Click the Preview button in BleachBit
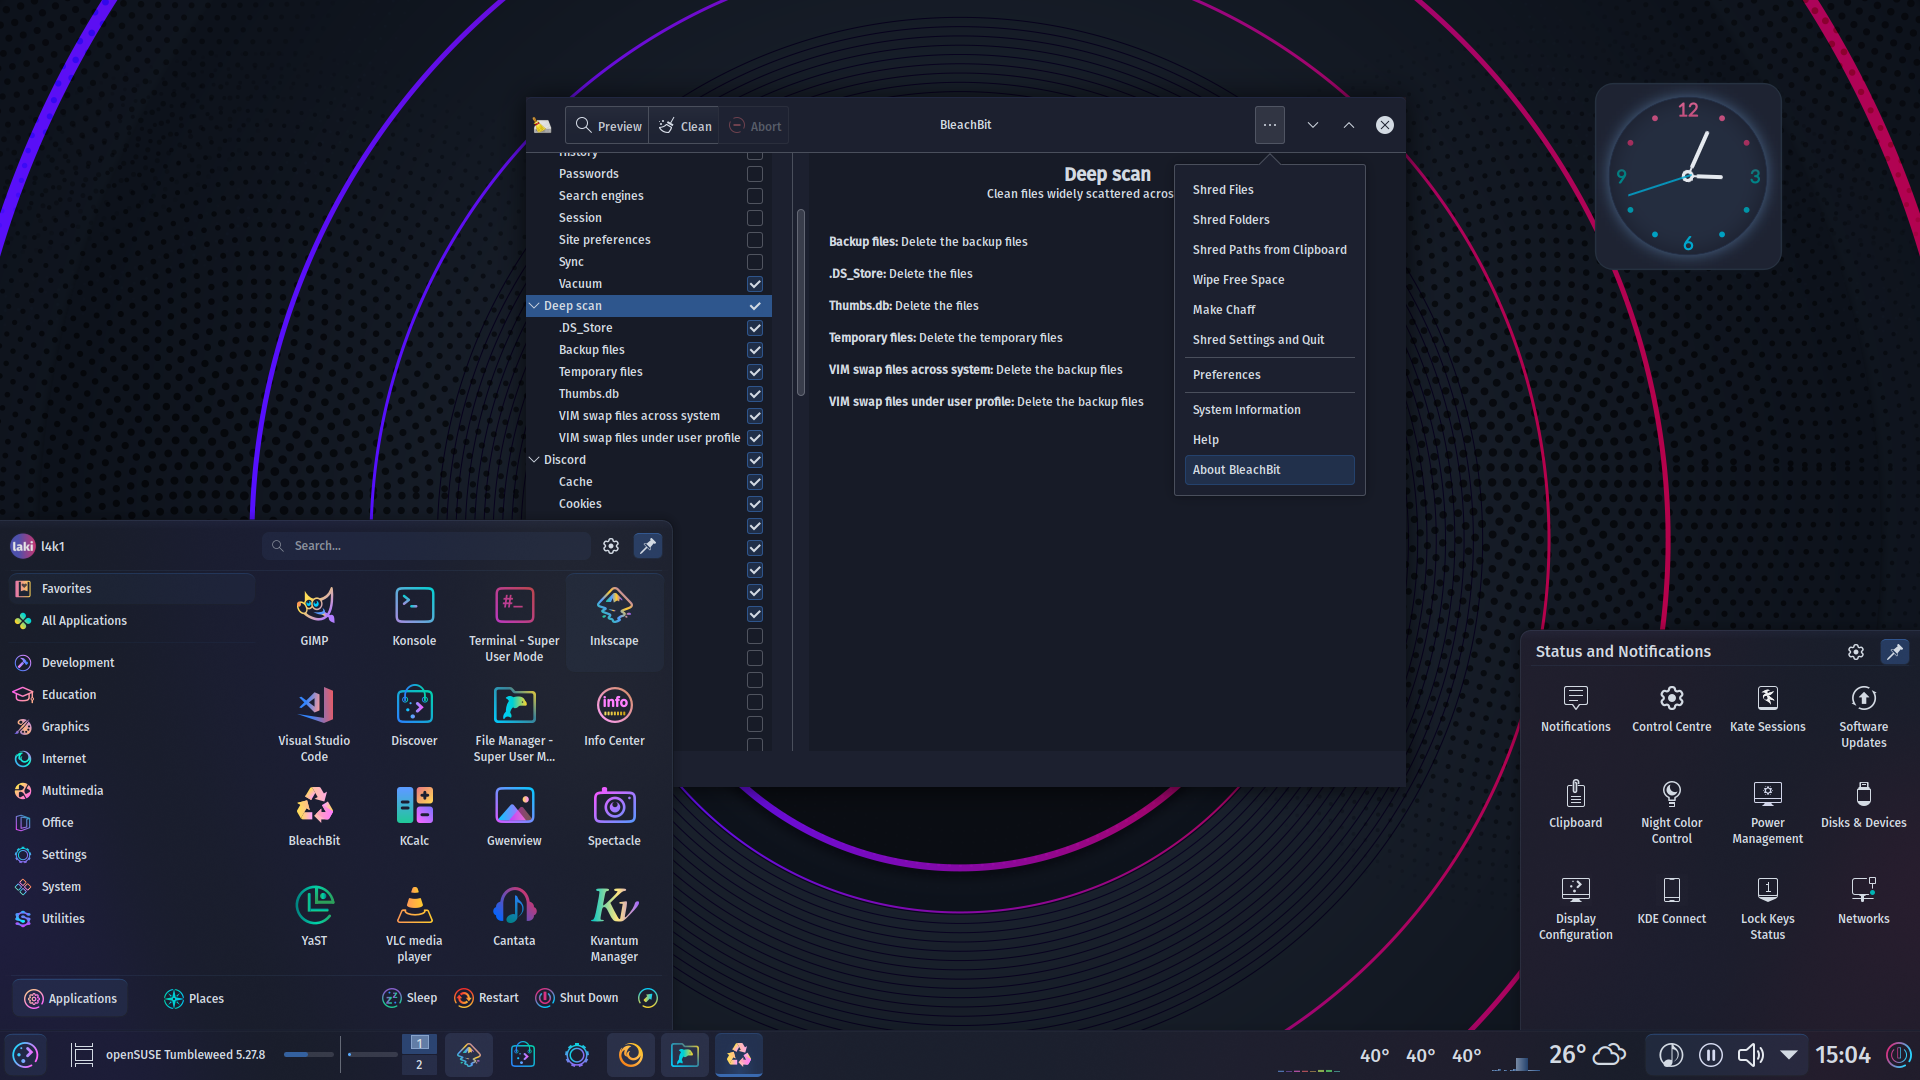 pos(608,126)
